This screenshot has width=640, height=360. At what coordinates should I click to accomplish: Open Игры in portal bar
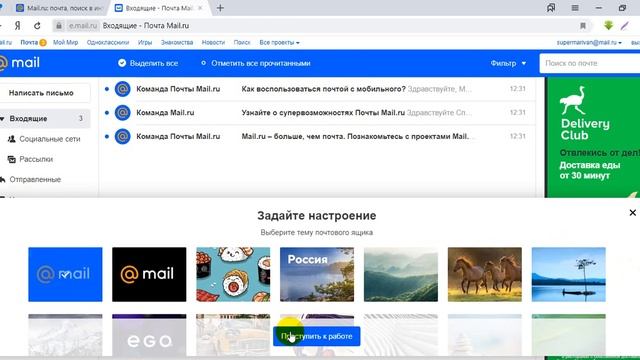coord(145,42)
